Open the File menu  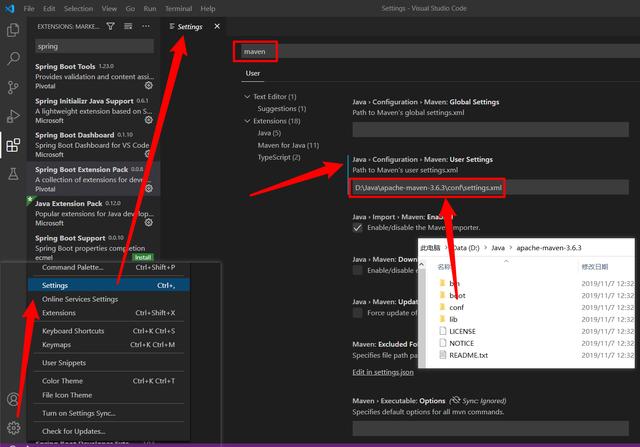[29, 9]
